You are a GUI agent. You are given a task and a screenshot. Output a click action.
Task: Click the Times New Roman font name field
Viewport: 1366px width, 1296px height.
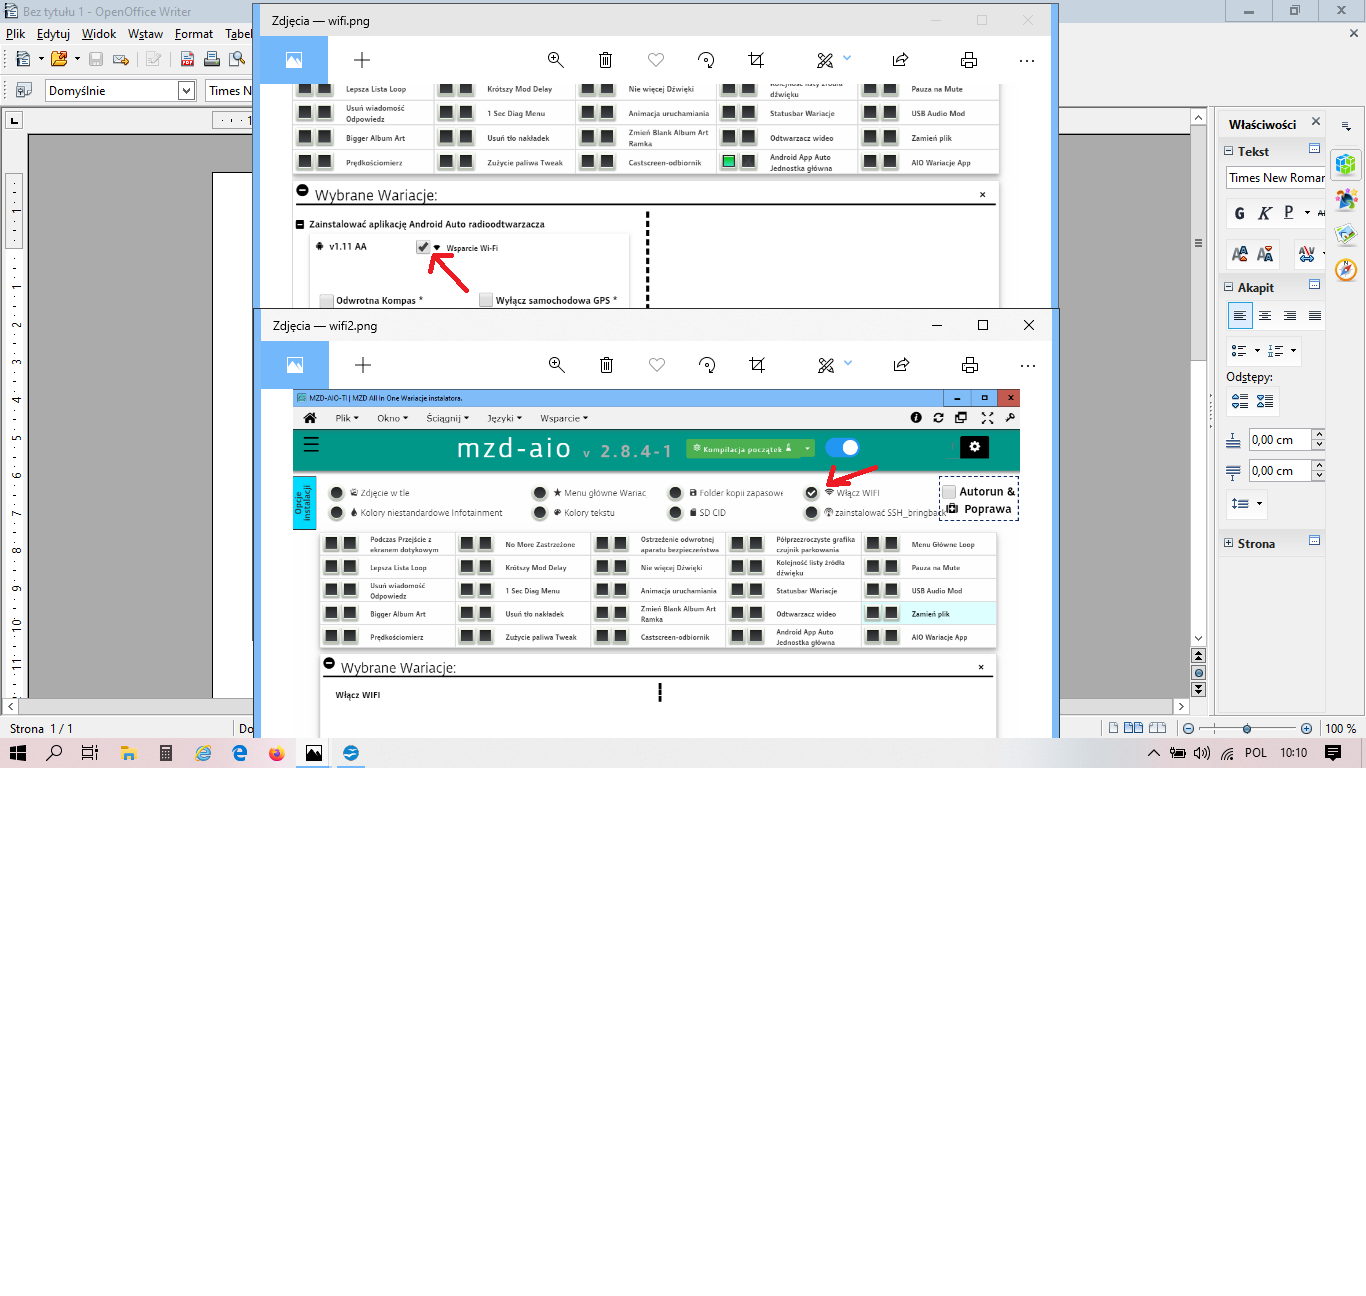tap(1275, 178)
